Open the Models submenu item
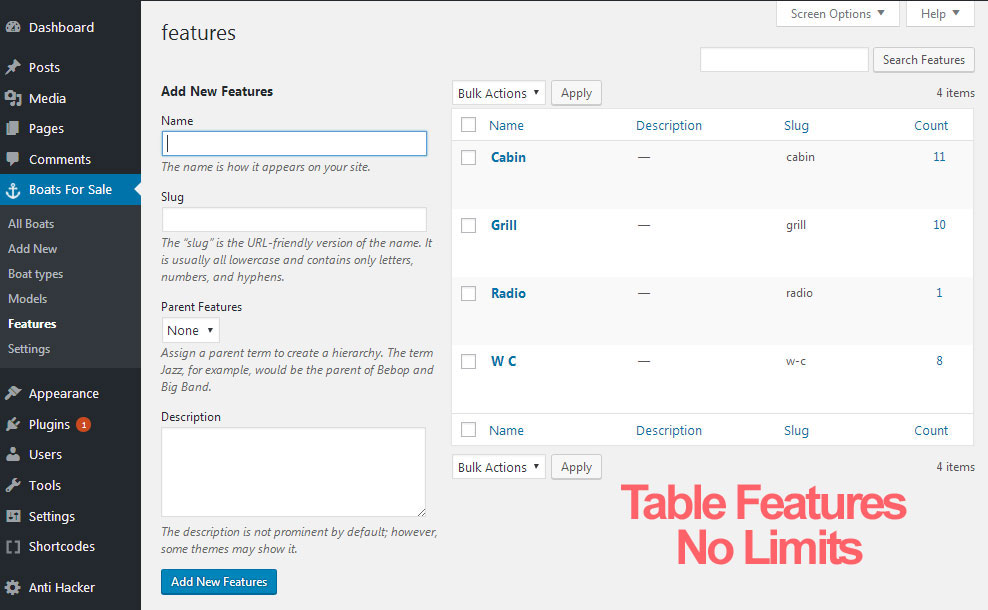The width and height of the screenshot is (988, 610). coord(27,299)
